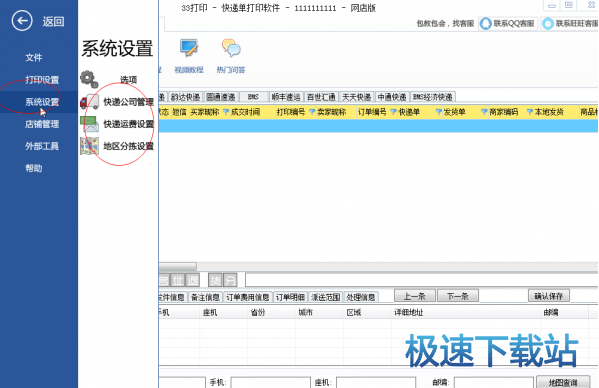Minimize the application window
This screenshot has width=599, height=388.
(x=552, y=5)
